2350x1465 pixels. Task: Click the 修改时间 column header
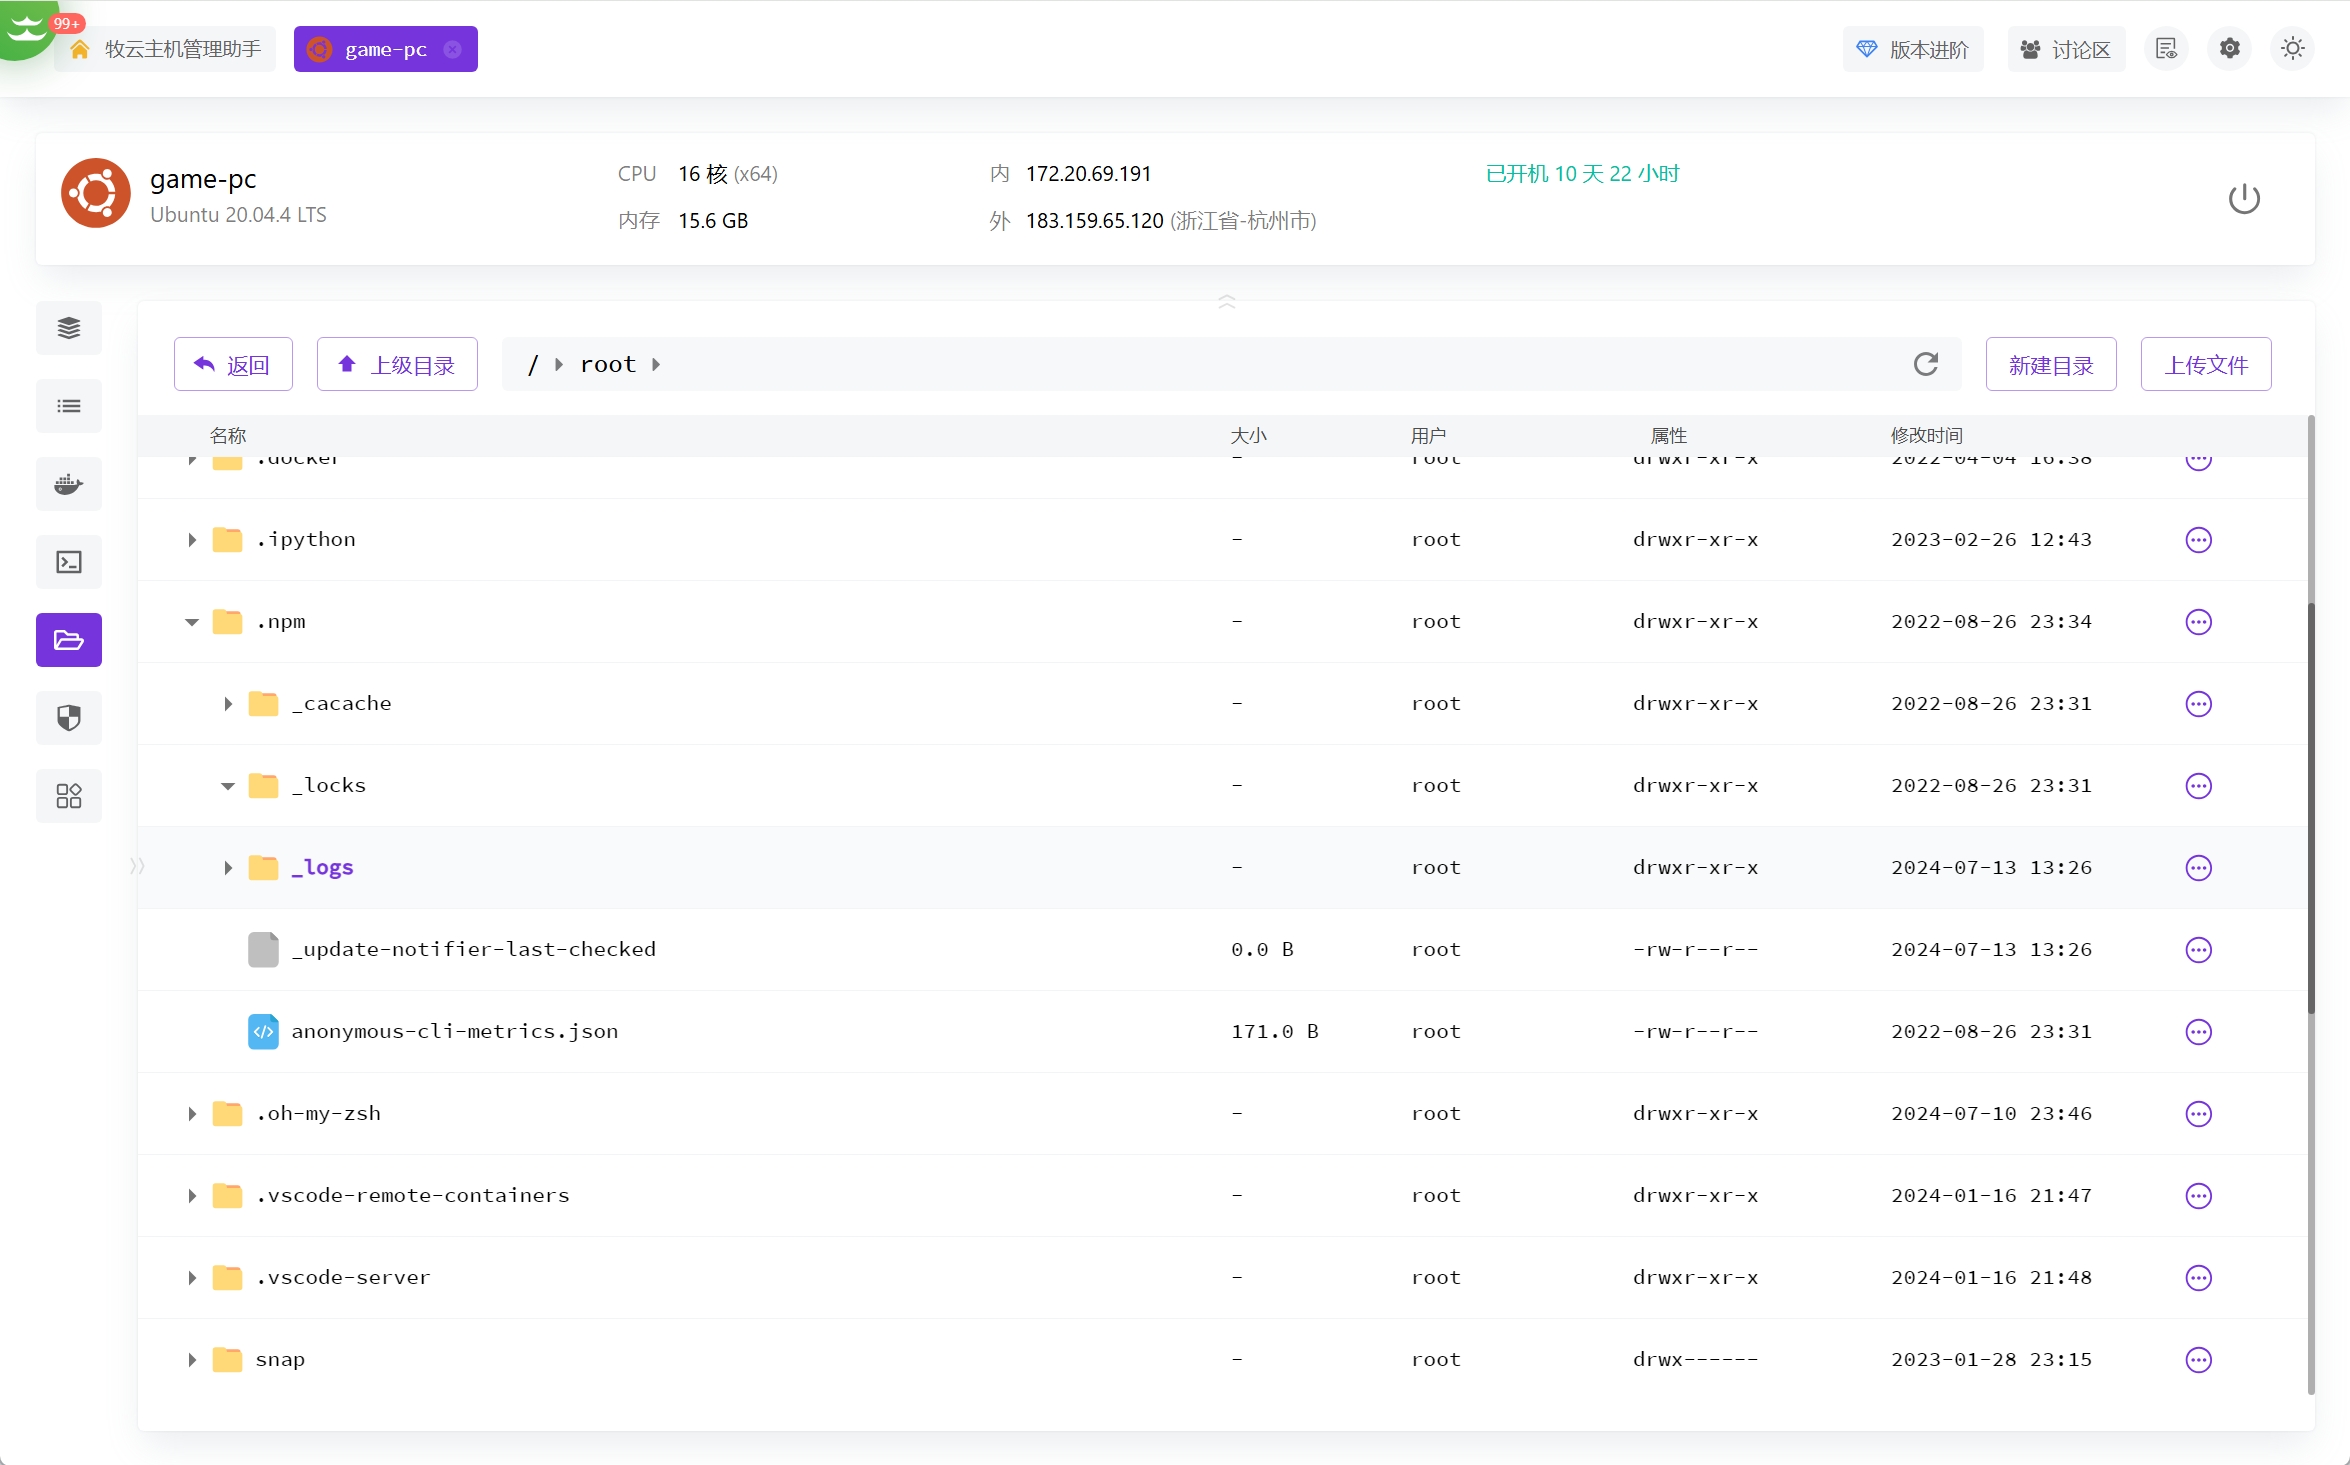[x=1926, y=435]
